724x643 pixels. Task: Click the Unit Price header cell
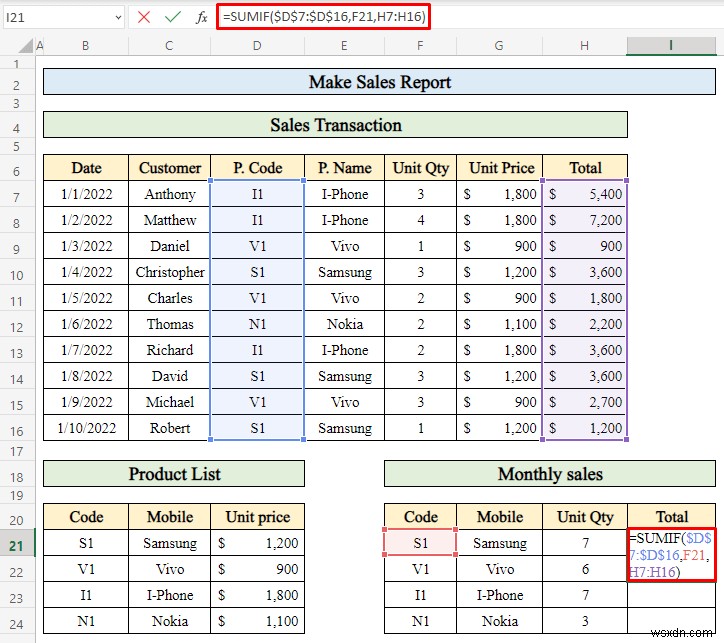501,168
